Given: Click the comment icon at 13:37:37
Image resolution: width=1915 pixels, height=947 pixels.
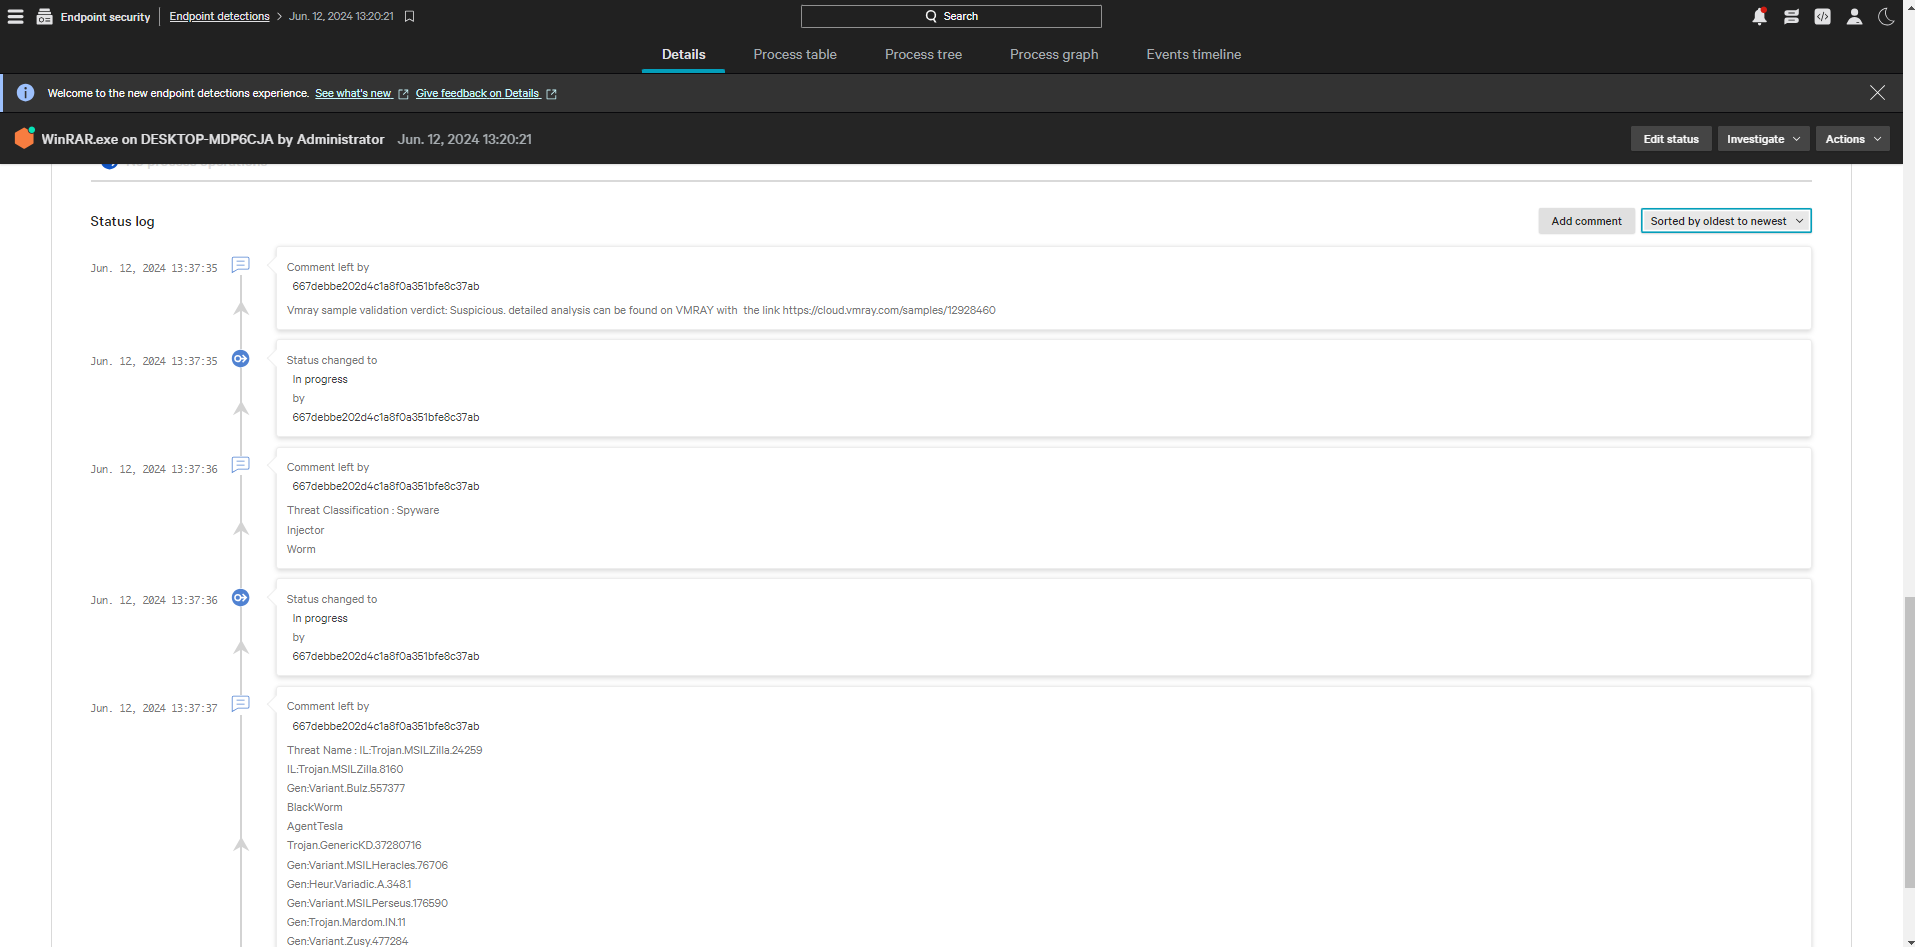Looking at the screenshot, I should [x=240, y=704].
